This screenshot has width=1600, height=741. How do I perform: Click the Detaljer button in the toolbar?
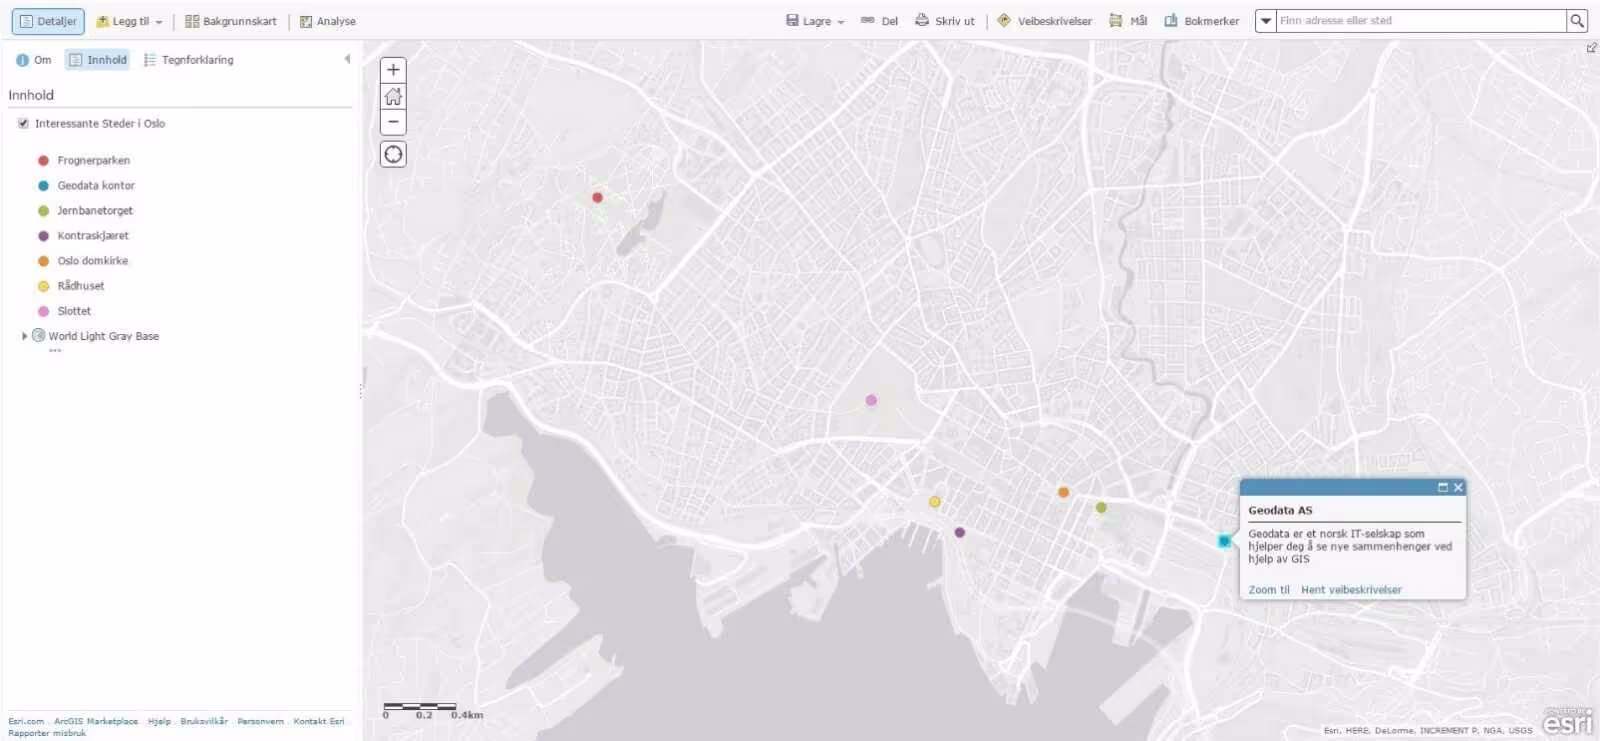pyautogui.click(x=47, y=21)
